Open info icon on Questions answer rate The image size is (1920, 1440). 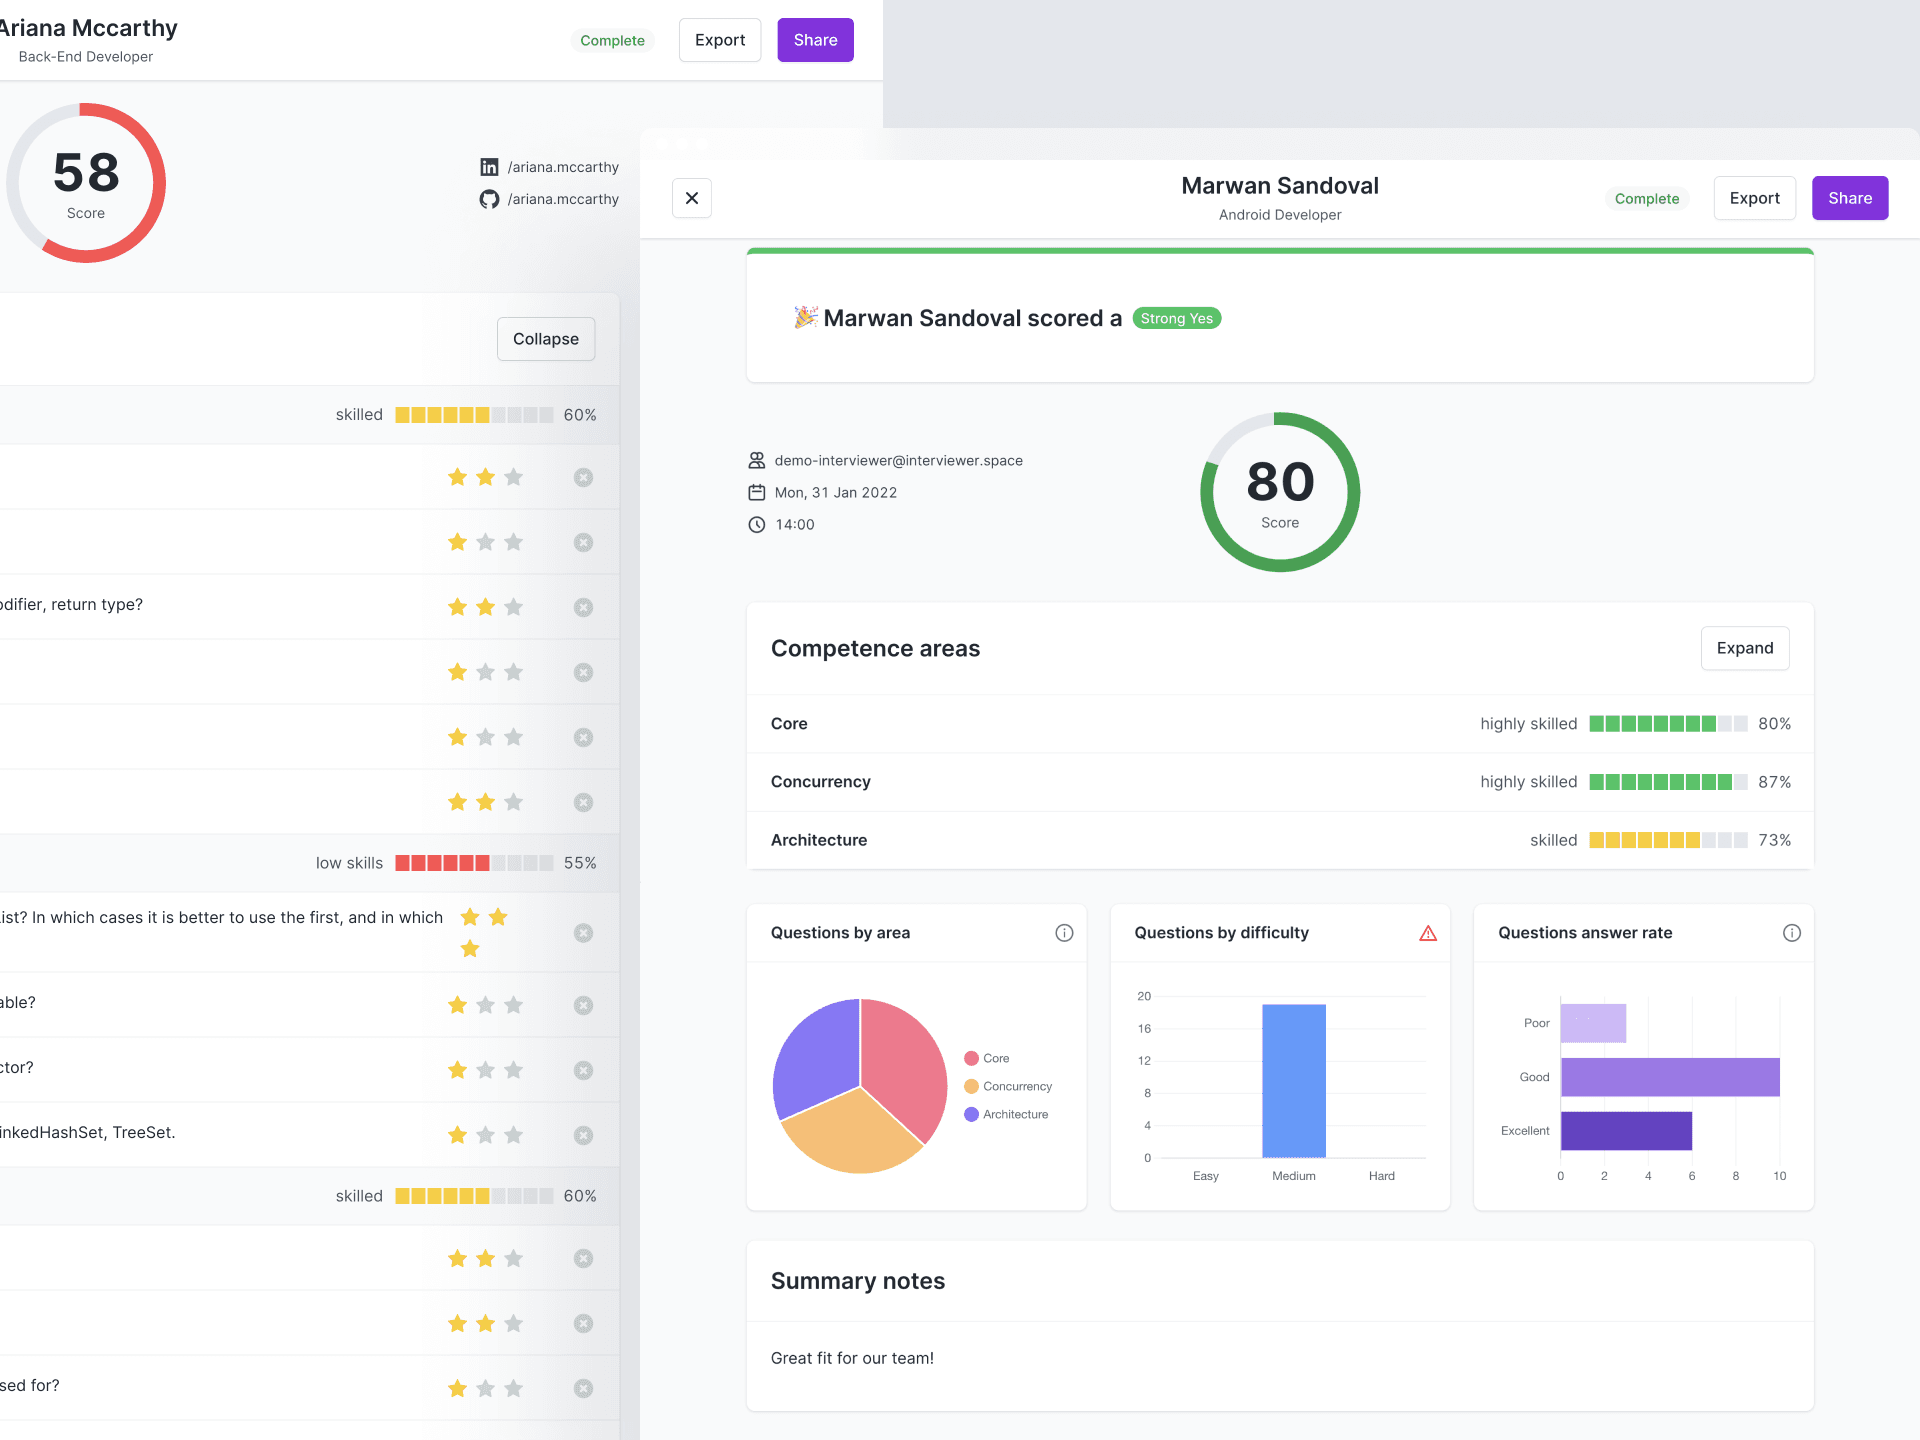[x=1791, y=933]
